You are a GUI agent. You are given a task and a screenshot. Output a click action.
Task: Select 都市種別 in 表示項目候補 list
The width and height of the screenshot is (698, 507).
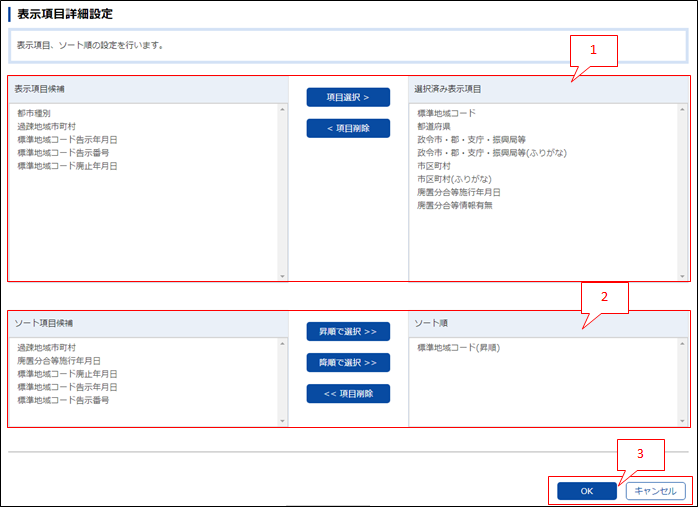click(x=34, y=113)
